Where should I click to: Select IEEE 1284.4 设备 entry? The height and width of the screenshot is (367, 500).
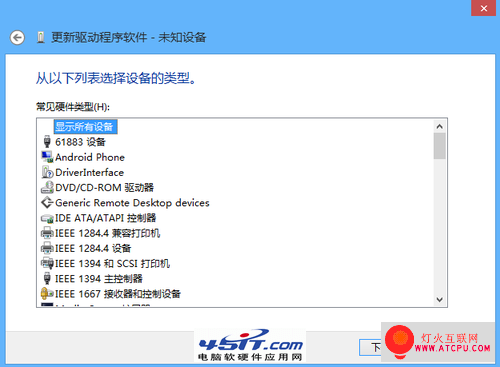coord(93,248)
